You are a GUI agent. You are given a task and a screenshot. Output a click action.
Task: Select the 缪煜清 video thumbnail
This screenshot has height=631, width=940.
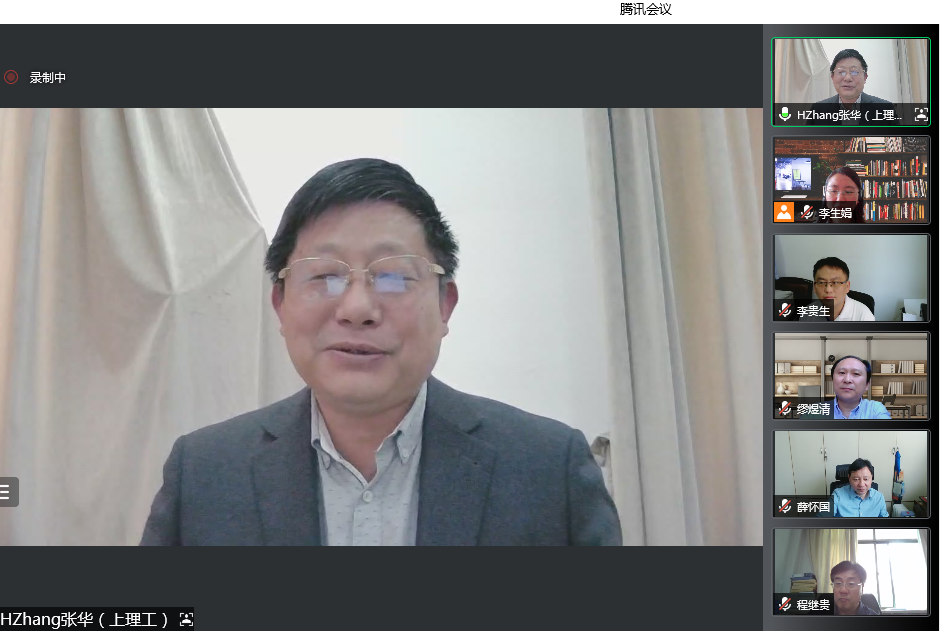(851, 370)
